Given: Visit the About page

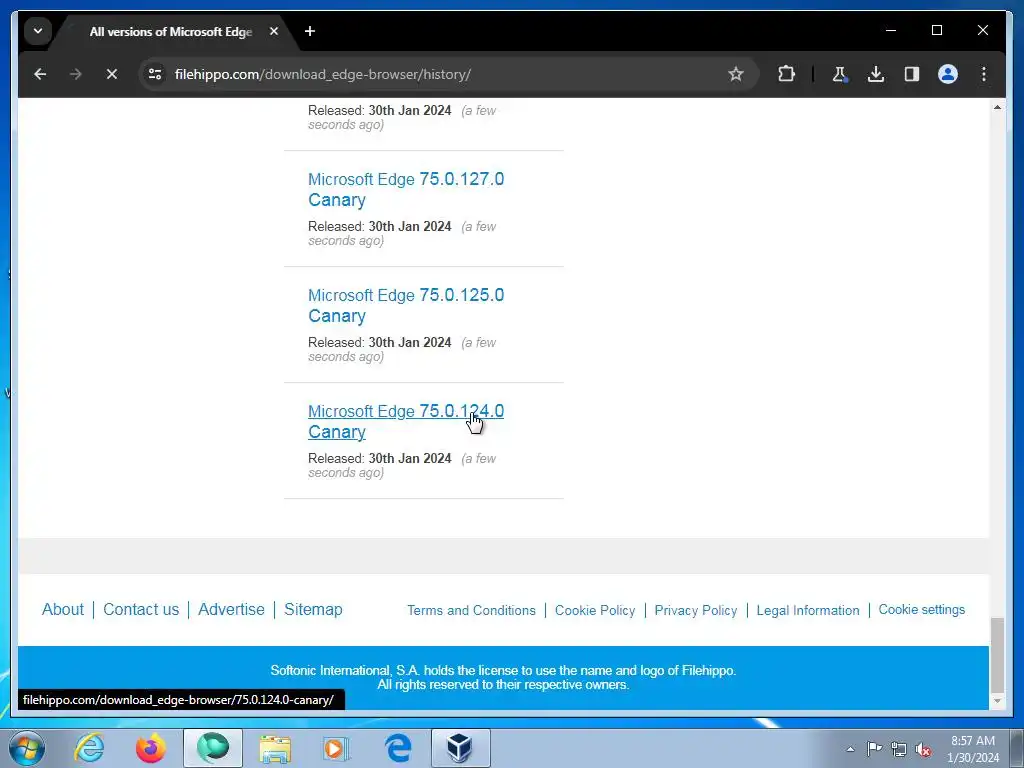Looking at the screenshot, I should coord(63,609).
